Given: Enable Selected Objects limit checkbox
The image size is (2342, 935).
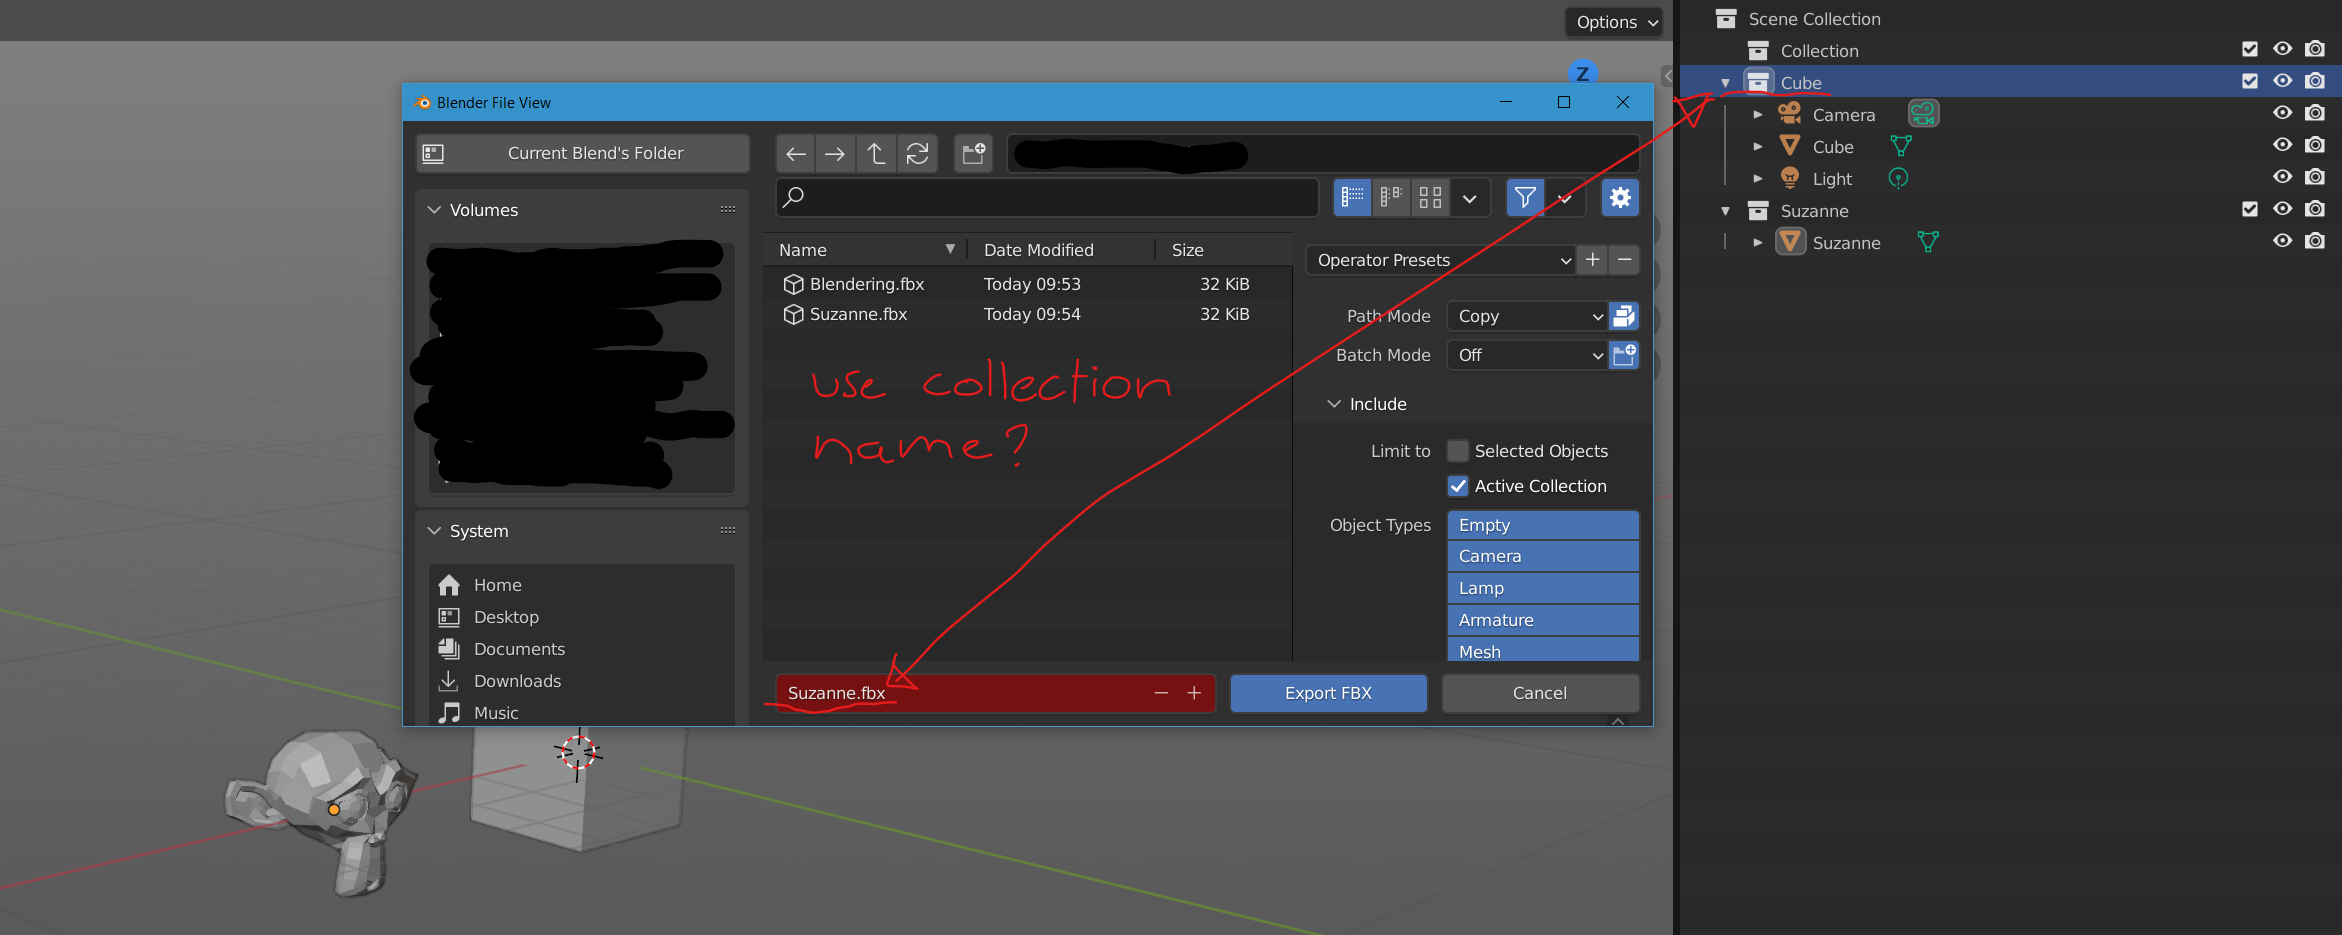Looking at the screenshot, I should point(1458,451).
